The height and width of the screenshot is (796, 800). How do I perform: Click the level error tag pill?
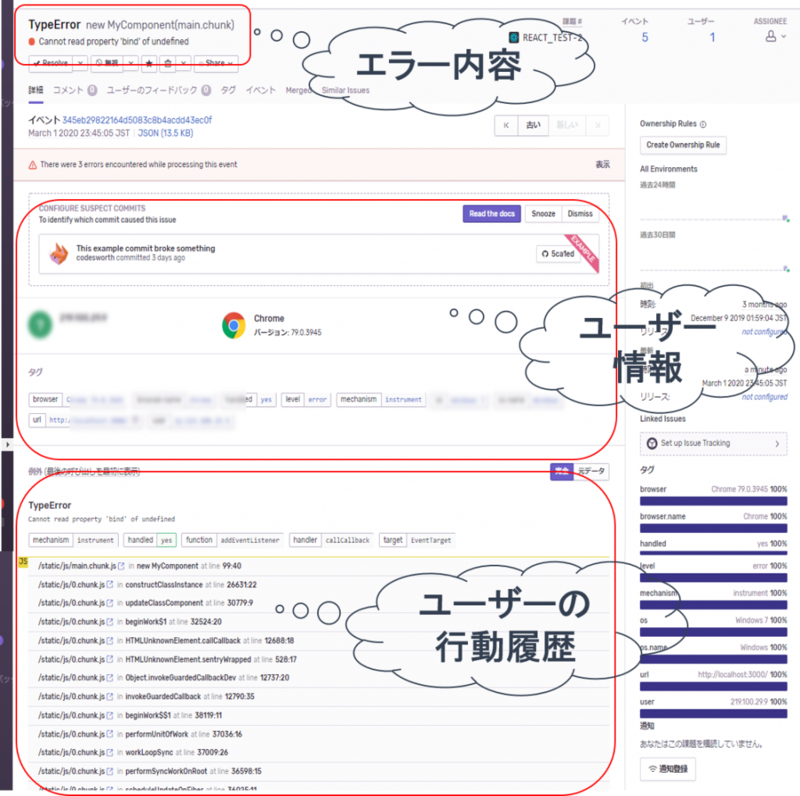coord(306,400)
